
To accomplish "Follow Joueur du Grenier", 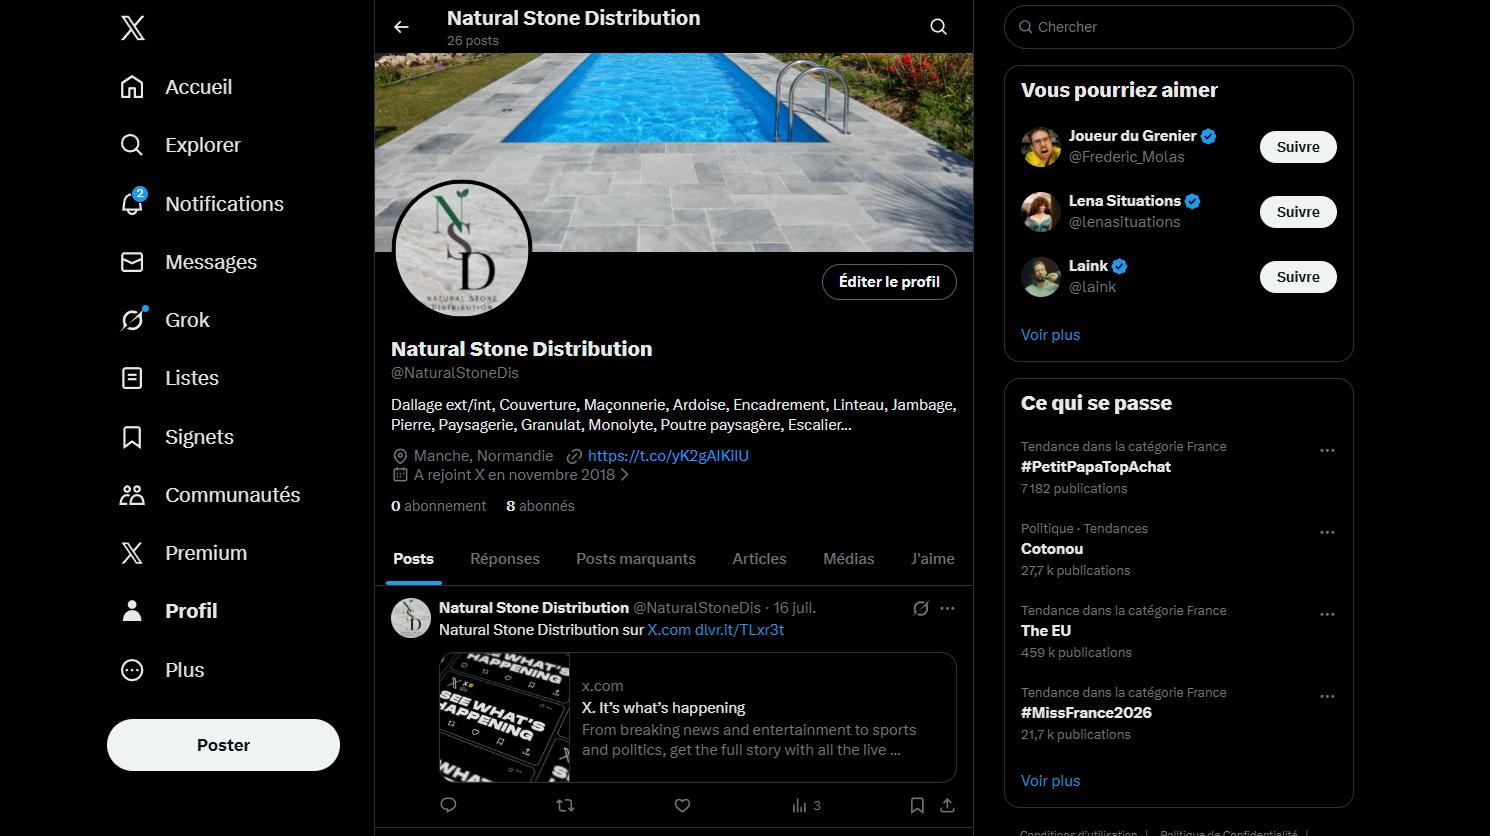I will [1297, 147].
